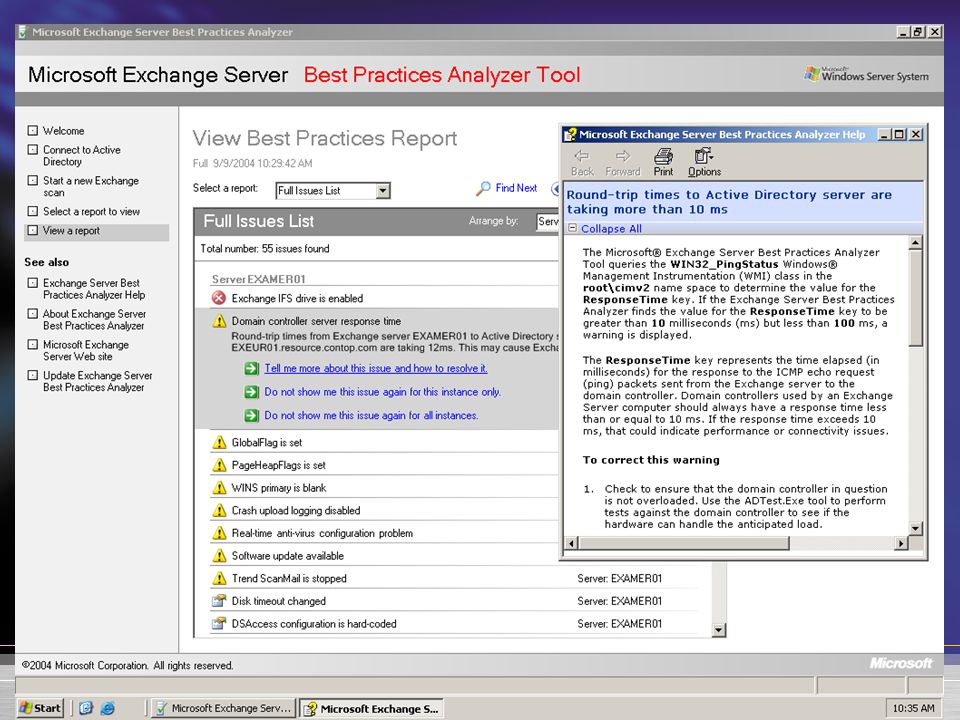This screenshot has width=960, height=720.
Task: Click the 'Server EXAMER01' group heading
Action: coord(258,279)
